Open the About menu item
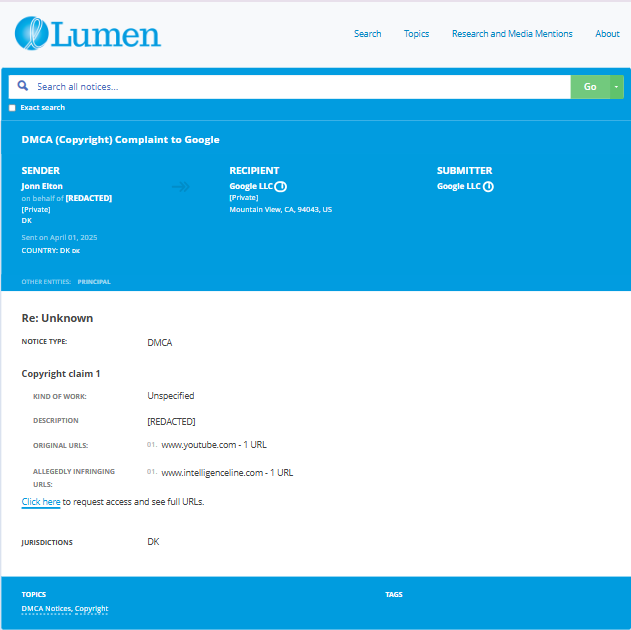The image size is (631, 630). 607,34
